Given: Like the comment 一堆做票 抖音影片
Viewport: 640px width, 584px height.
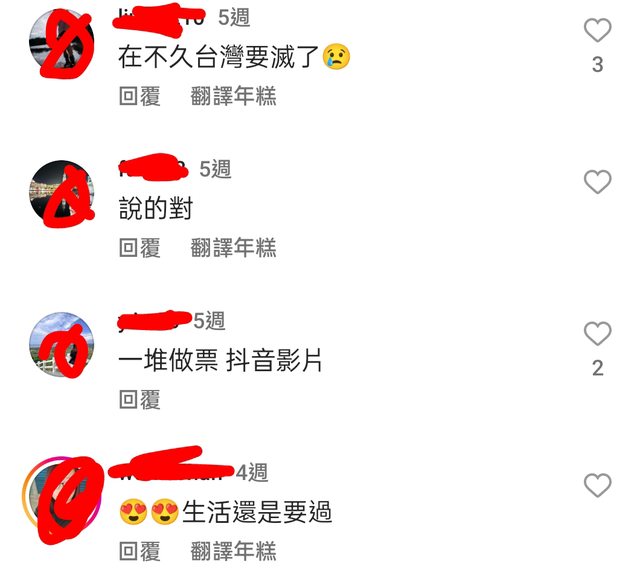Looking at the screenshot, I should coord(598,333).
